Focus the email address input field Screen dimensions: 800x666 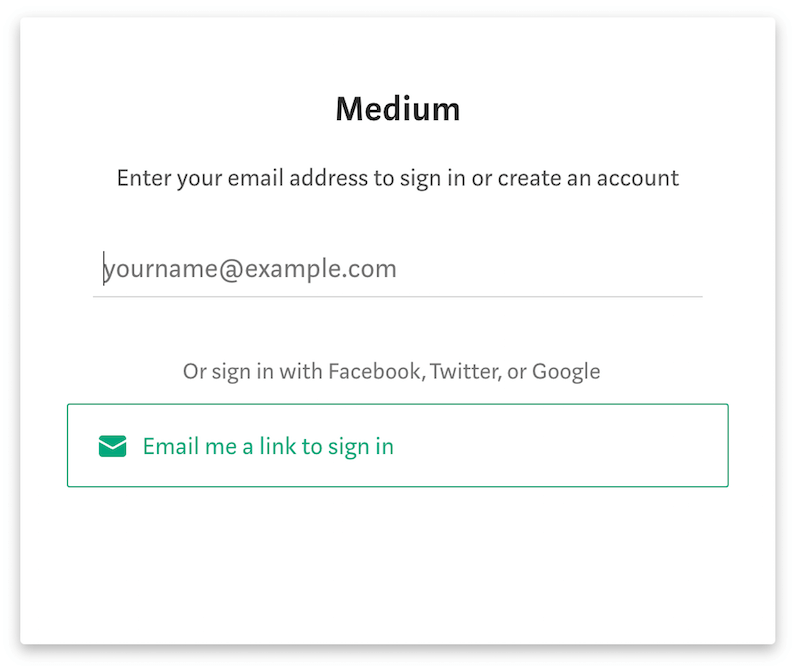pos(398,269)
